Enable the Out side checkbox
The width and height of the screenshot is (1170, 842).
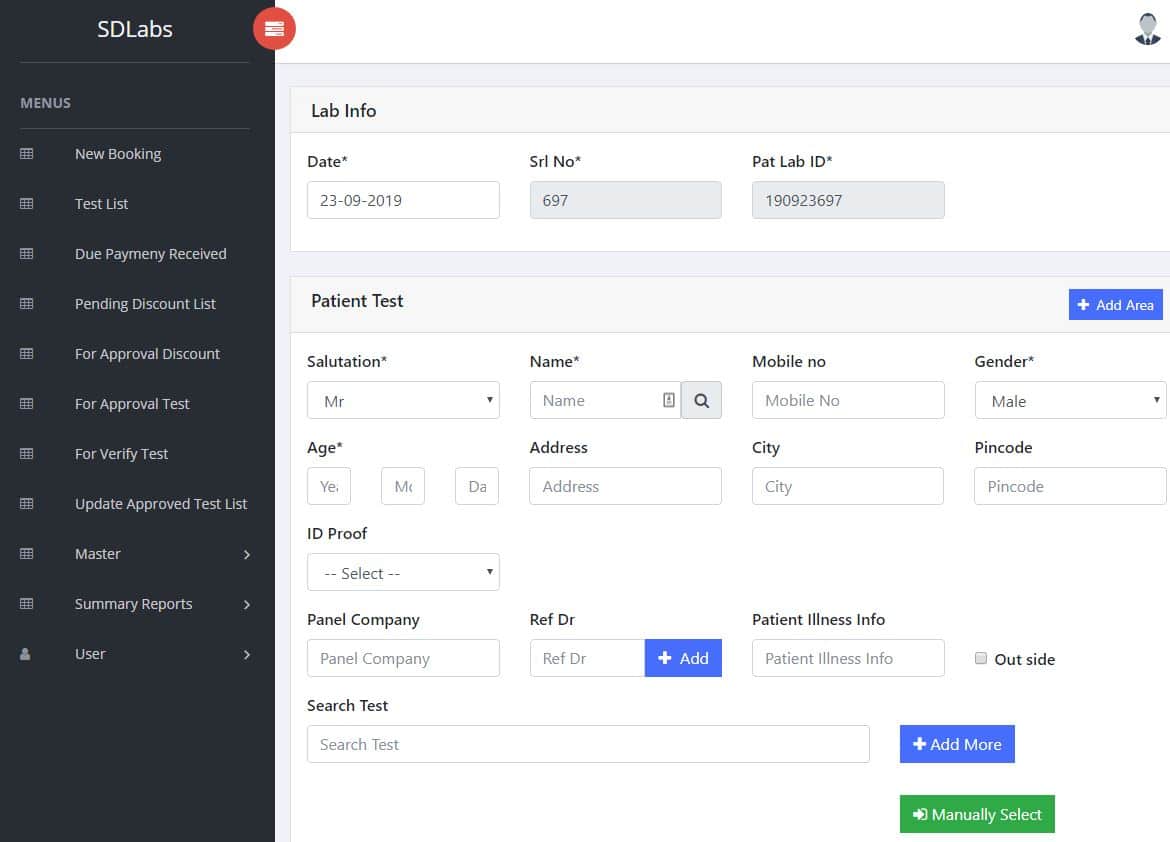pyautogui.click(x=981, y=659)
